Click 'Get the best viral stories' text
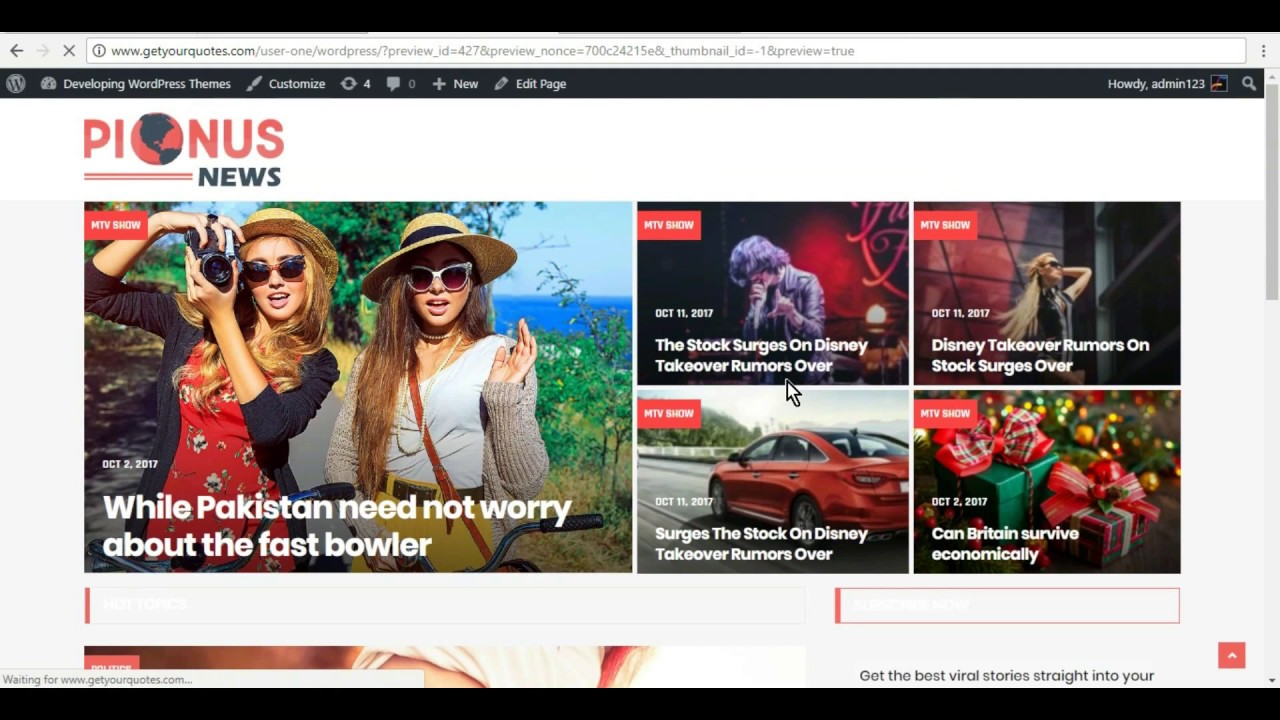 [x=1006, y=676]
